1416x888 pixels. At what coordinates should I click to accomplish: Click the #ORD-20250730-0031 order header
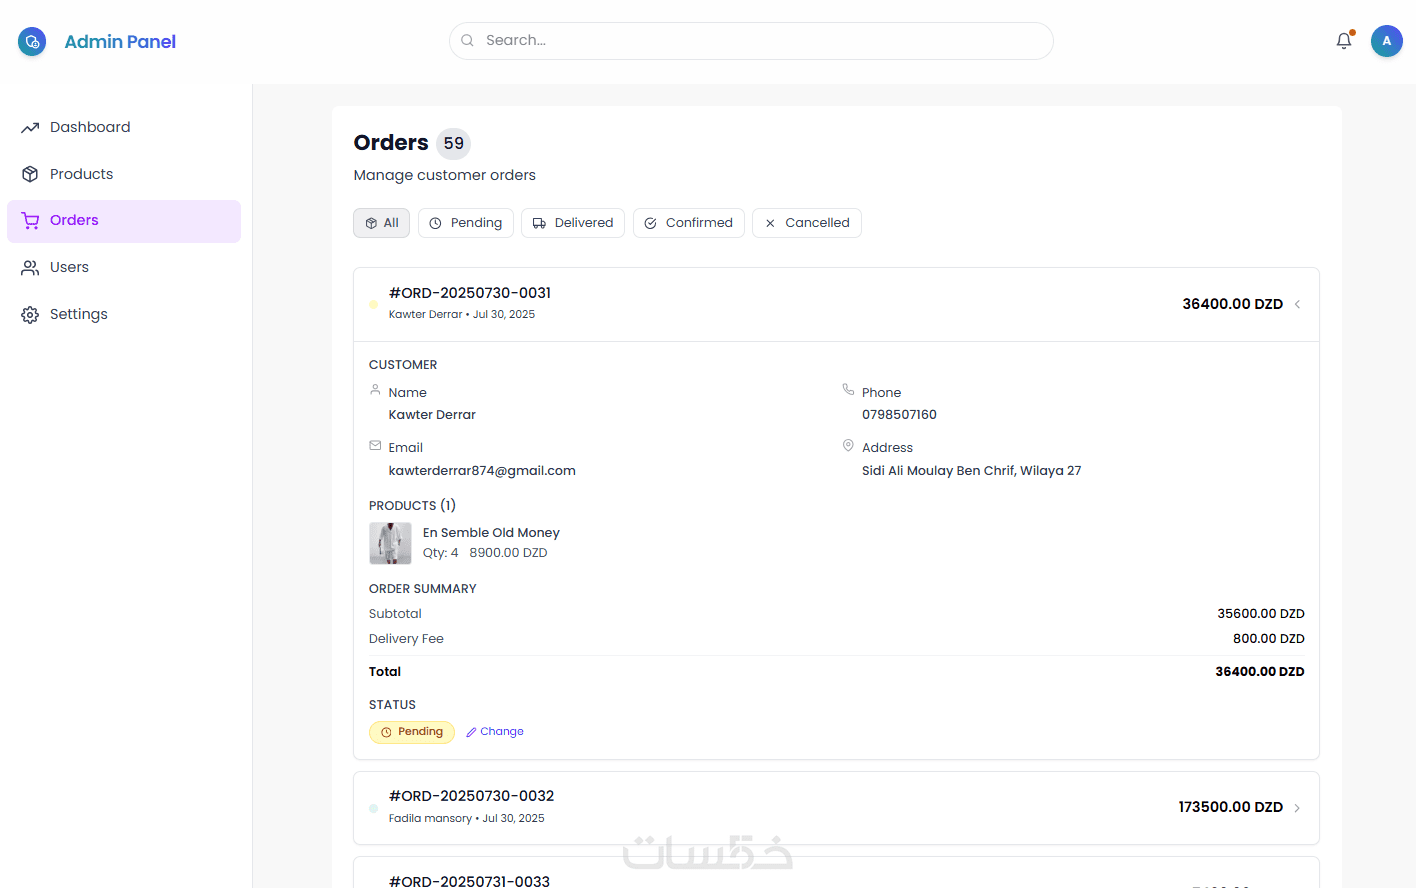click(836, 305)
